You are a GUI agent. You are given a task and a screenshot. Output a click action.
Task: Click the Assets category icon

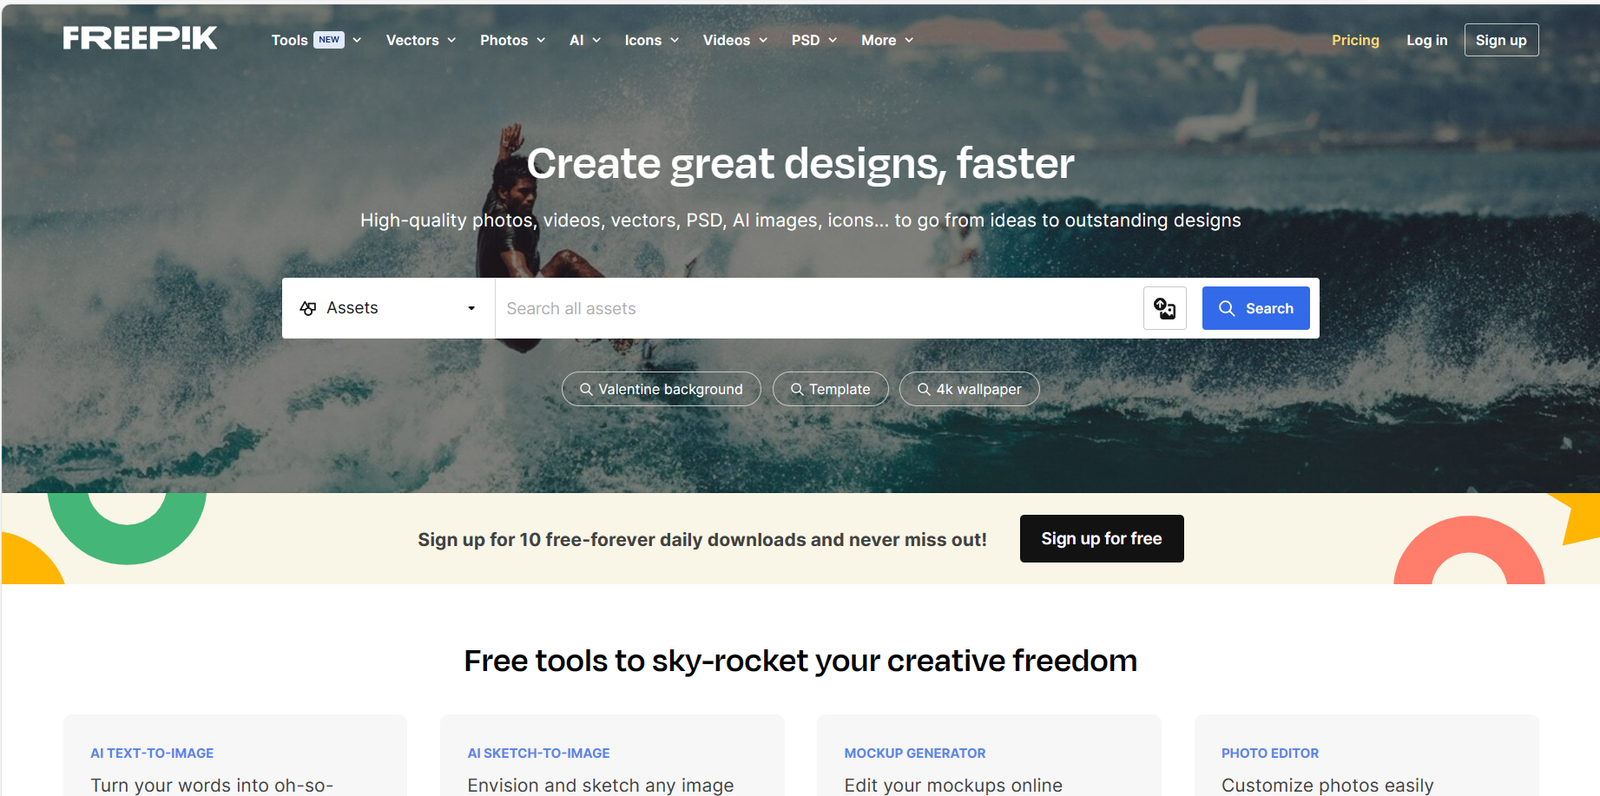[308, 308]
